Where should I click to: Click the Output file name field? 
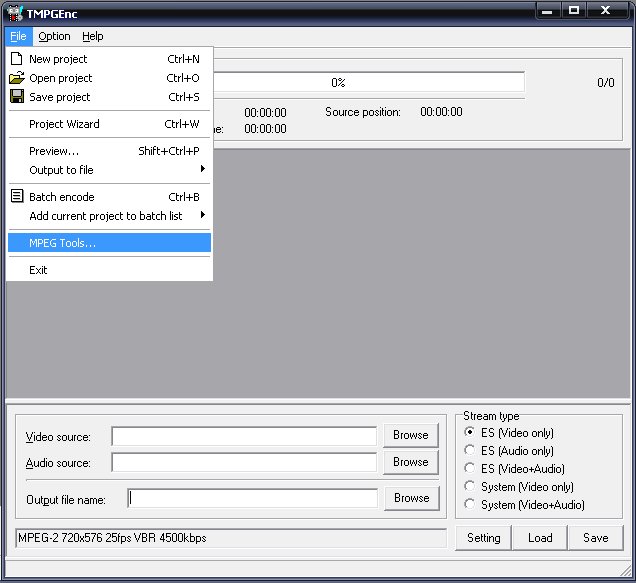(x=252, y=499)
